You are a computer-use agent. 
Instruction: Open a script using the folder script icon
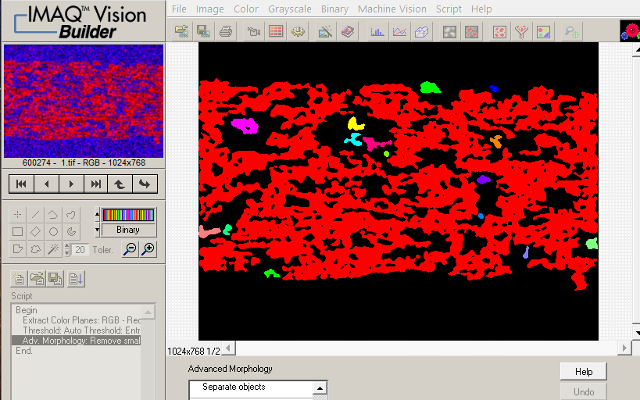click(37, 279)
